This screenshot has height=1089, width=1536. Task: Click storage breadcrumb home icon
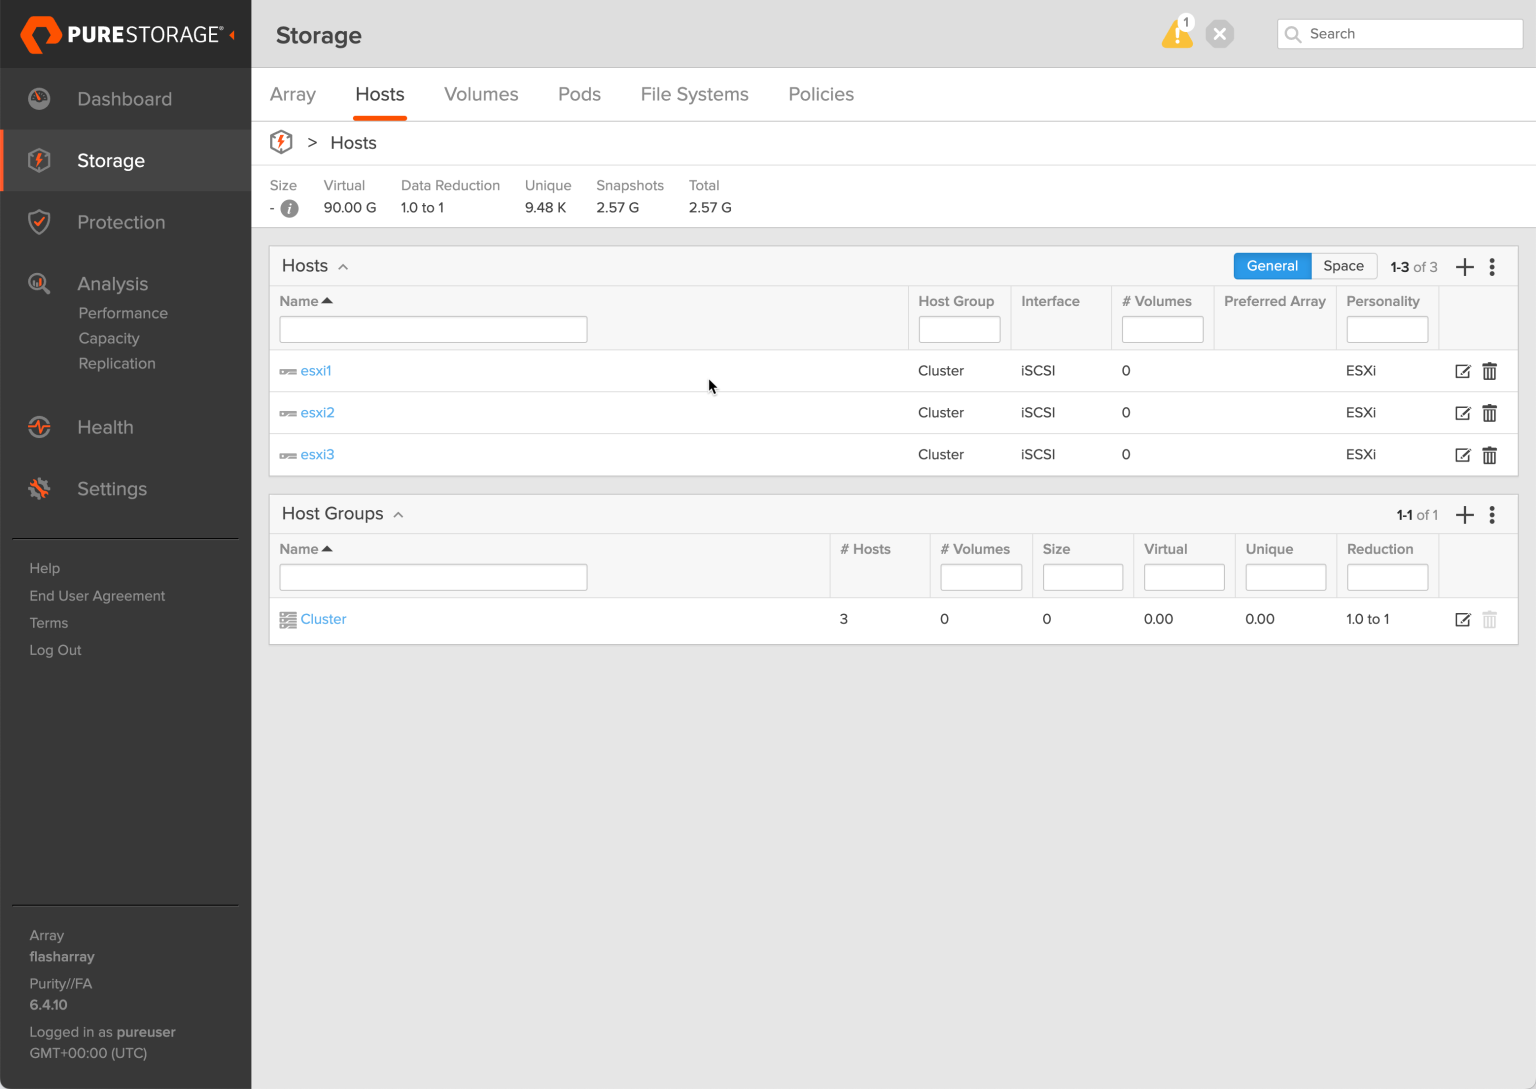(x=281, y=142)
